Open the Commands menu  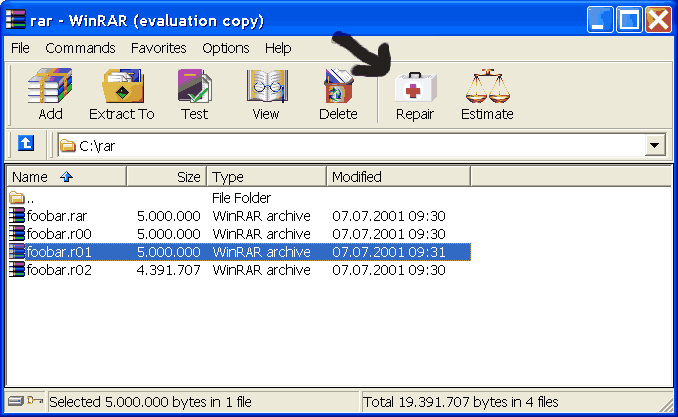coord(80,48)
